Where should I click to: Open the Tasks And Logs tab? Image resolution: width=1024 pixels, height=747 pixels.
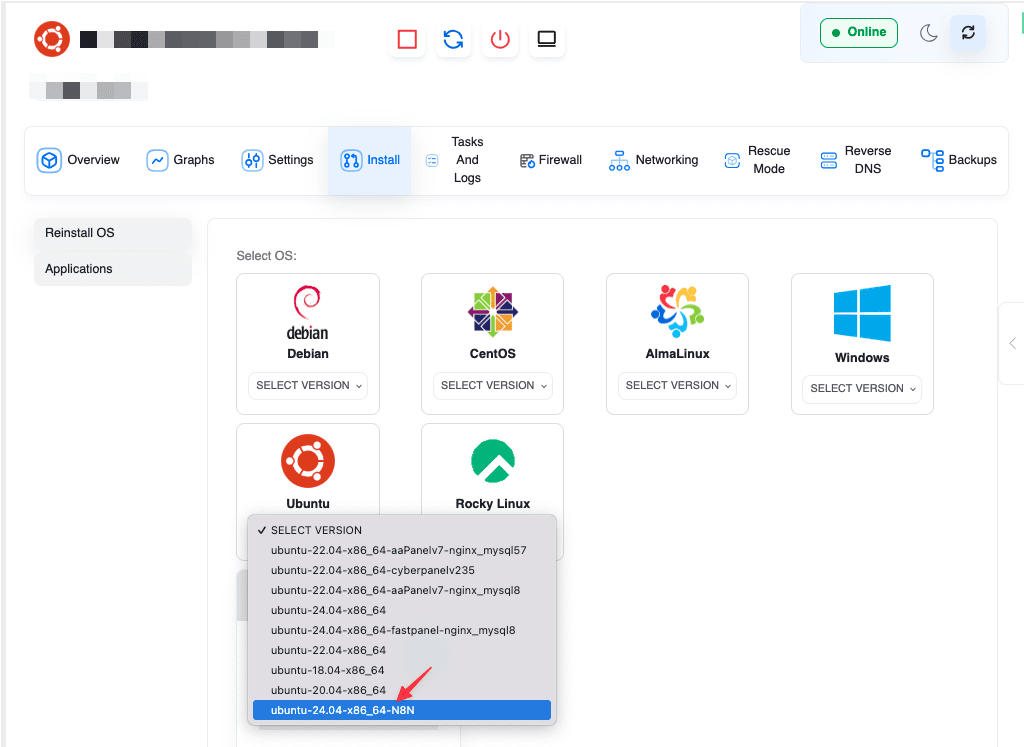click(x=456, y=160)
